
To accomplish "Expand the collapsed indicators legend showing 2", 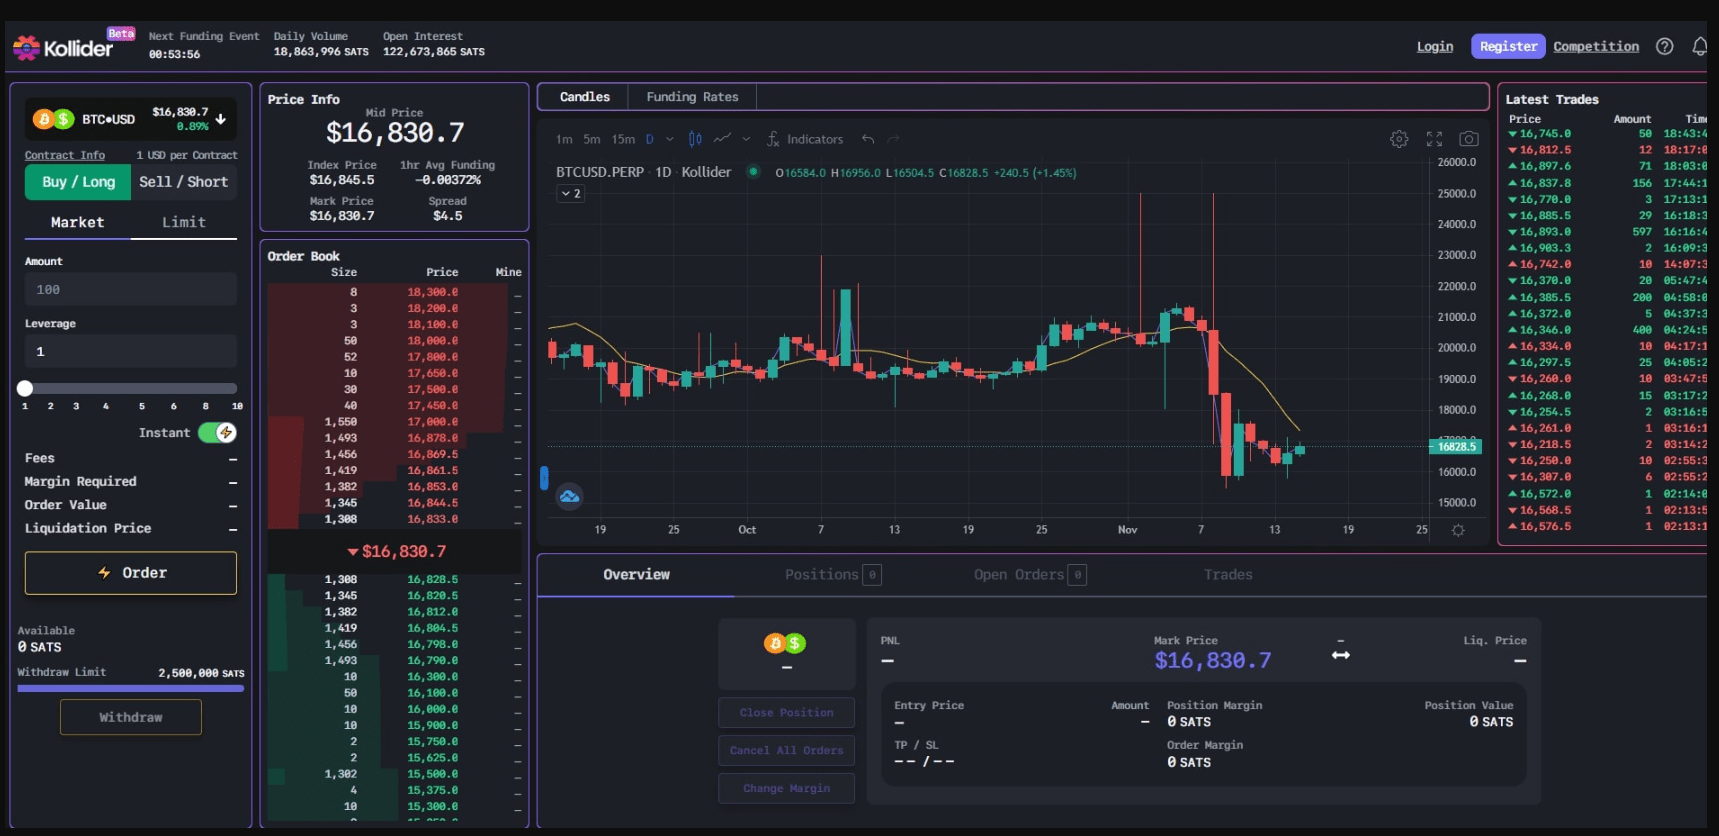I will (x=570, y=193).
